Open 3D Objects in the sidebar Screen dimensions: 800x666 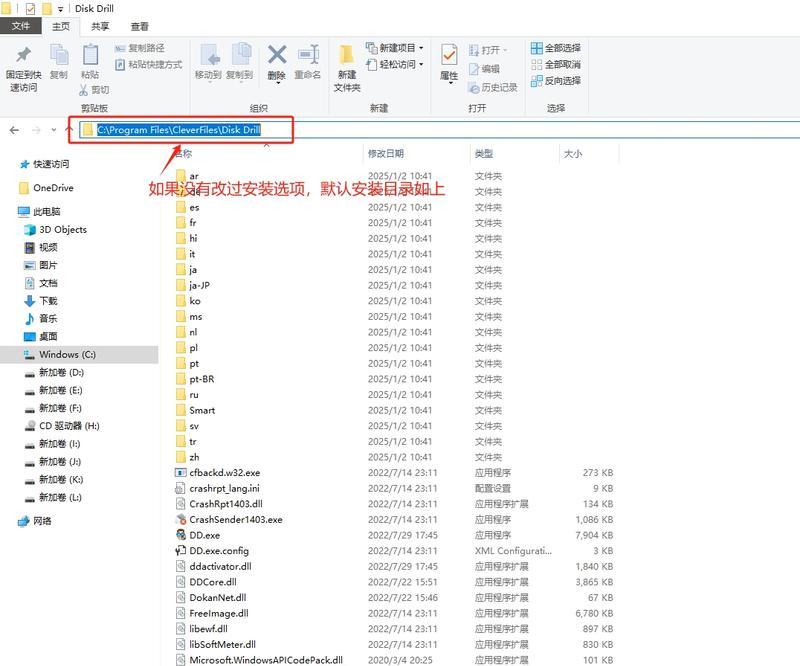click(x=56, y=230)
